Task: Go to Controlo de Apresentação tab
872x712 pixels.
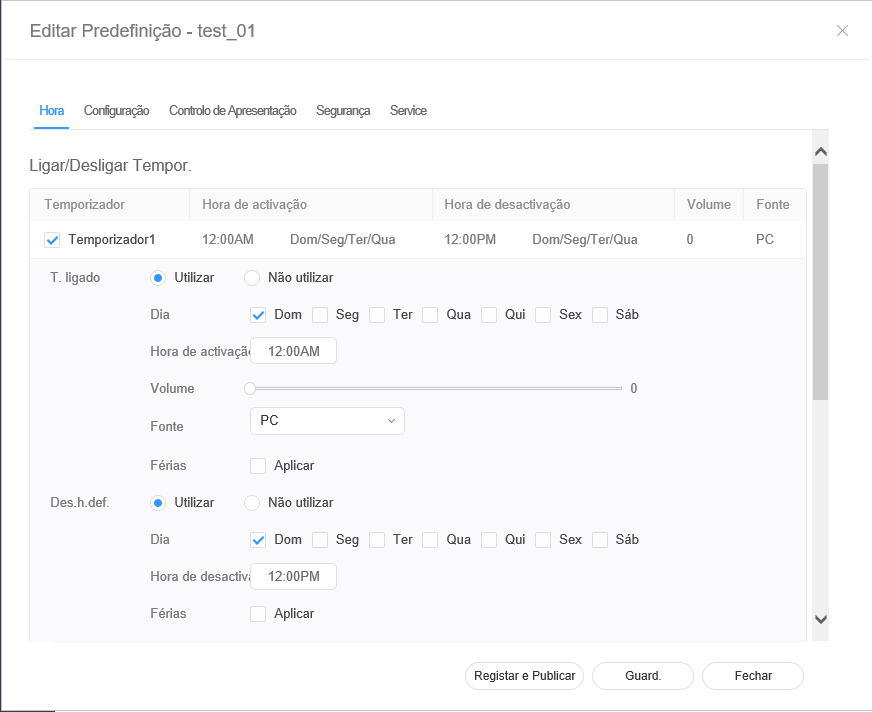Action: point(232,111)
